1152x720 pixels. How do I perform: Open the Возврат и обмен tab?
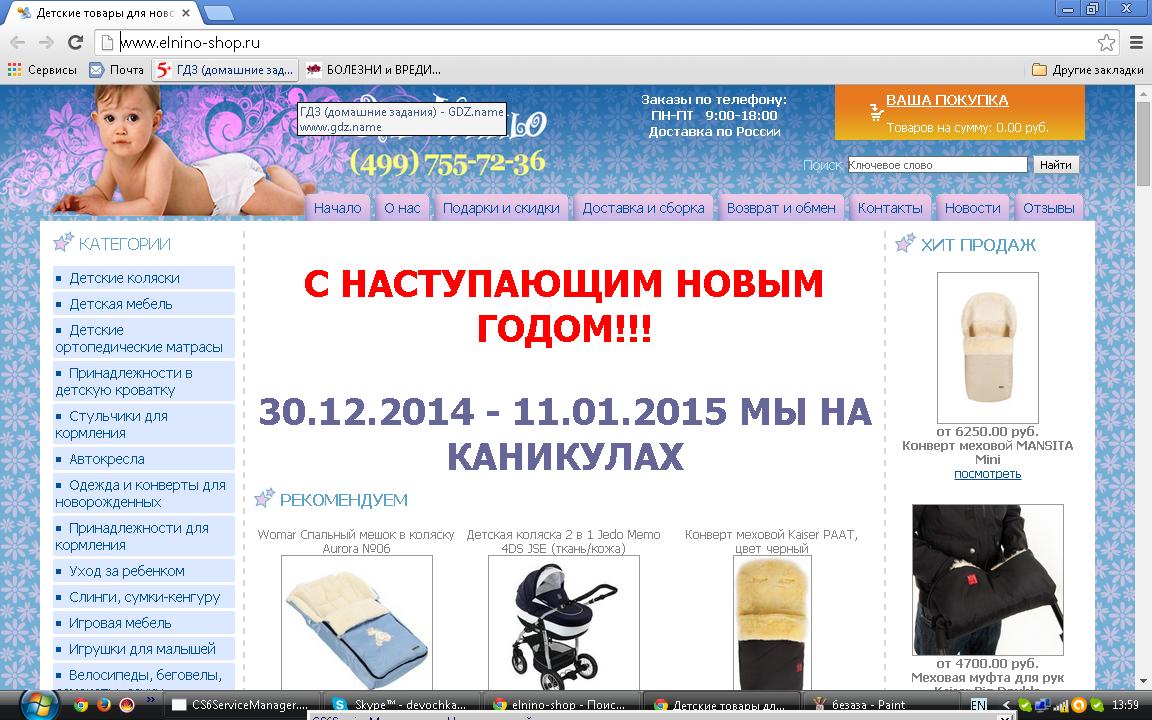[x=781, y=208]
